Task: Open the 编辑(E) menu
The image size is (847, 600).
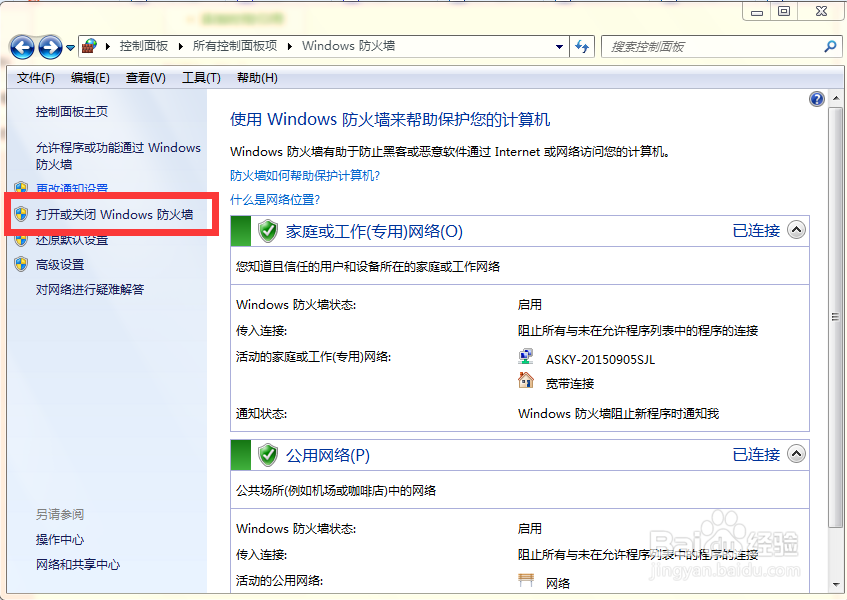Action: coord(90,78)
